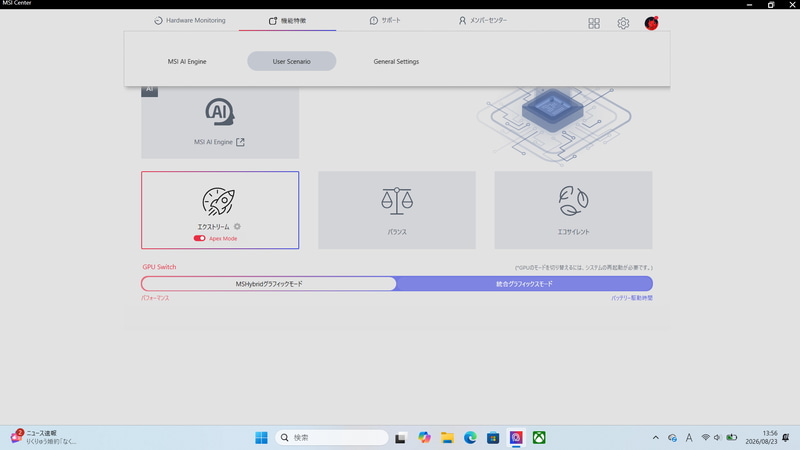Select the 機能特徴 features tab
Image resolution: width=800 pixels, height=450 pixels.
[x=287, y=21]
